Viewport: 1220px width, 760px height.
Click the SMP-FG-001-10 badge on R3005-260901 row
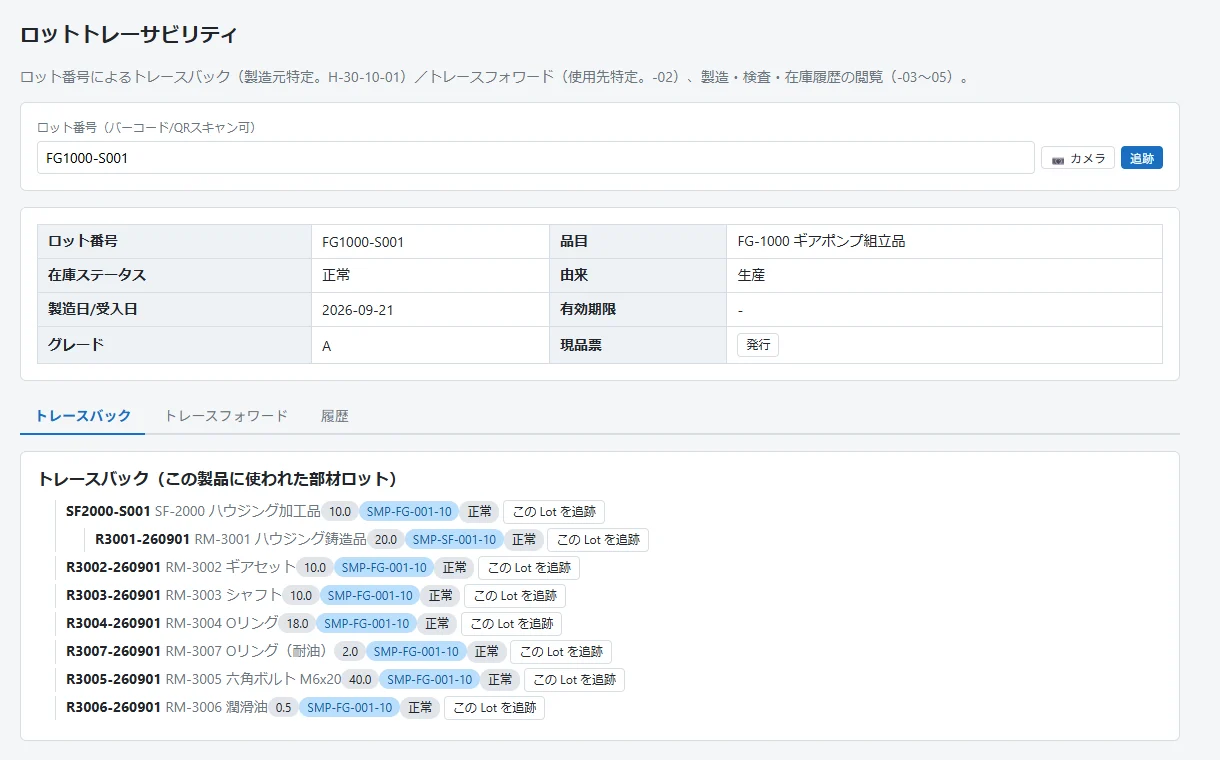click(430, 680)
